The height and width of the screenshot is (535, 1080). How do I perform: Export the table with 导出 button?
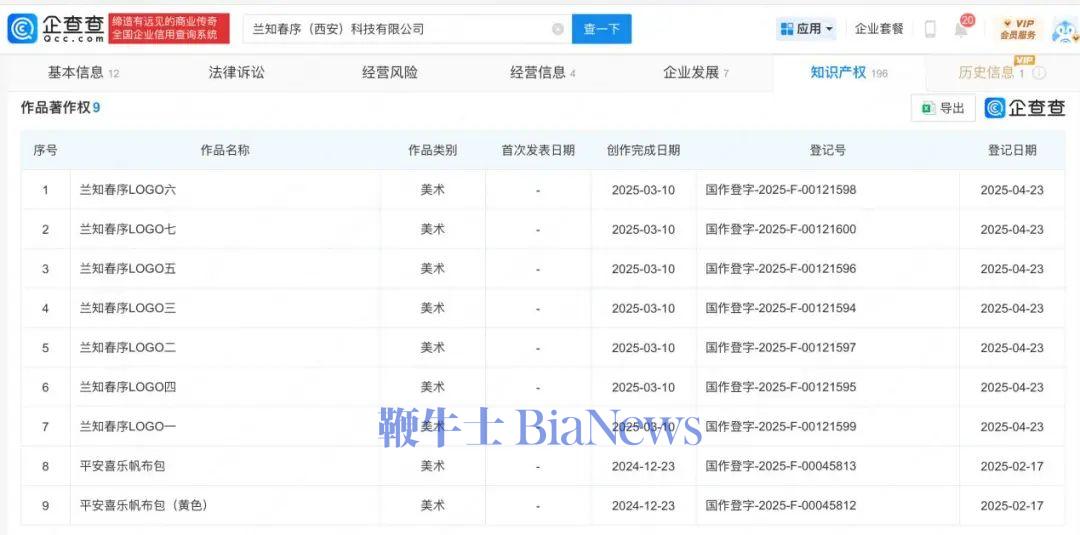(x=943, y=108)
